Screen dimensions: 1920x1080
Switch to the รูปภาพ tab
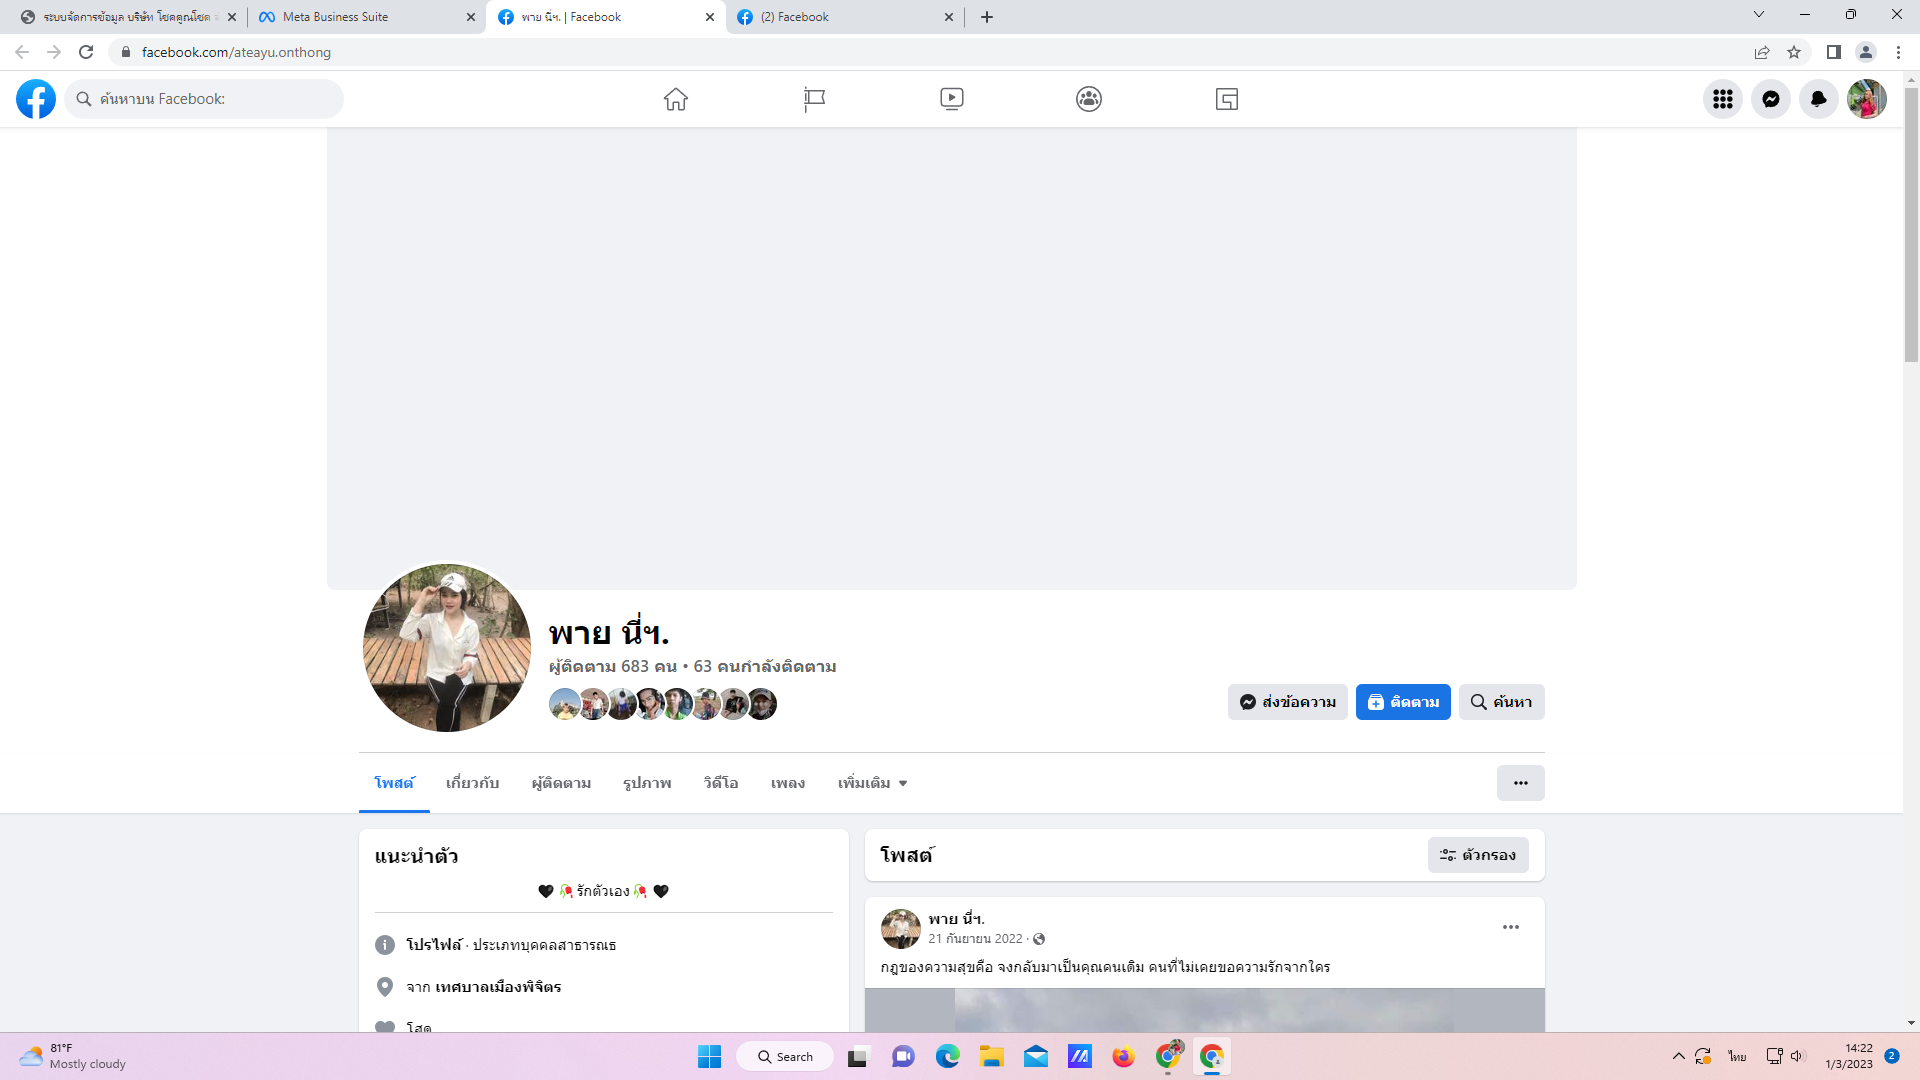point(647,783)
